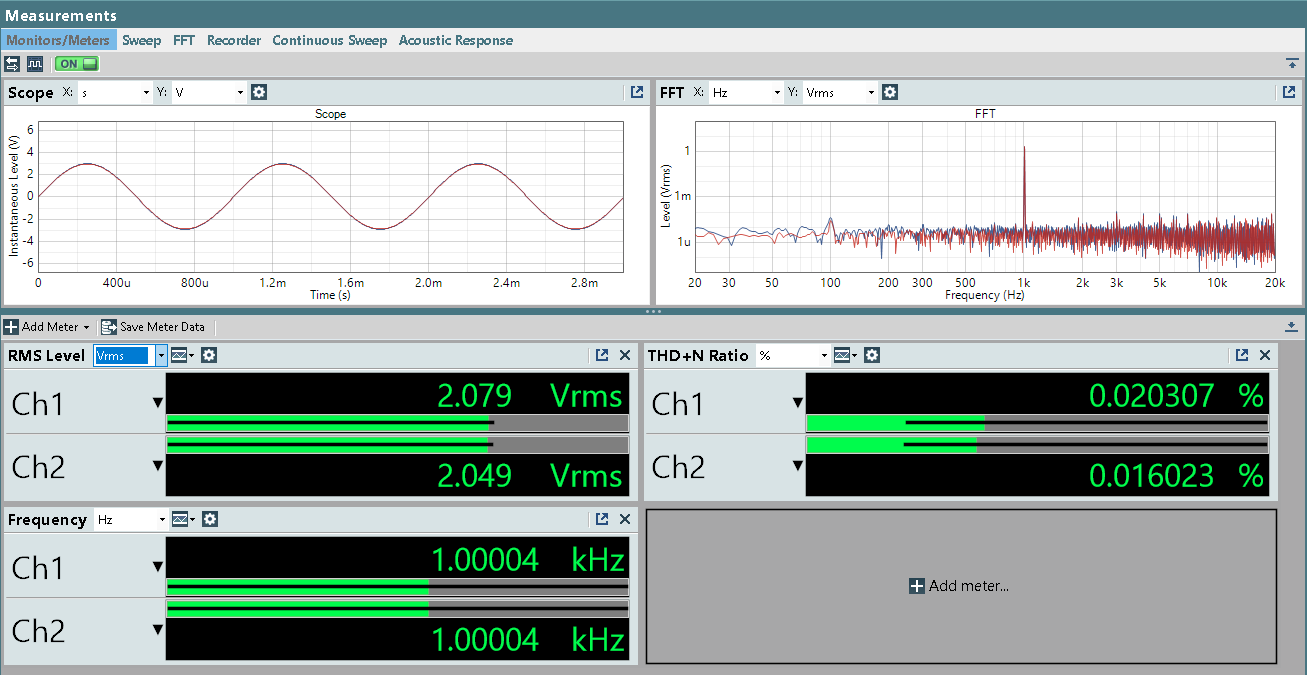
Task: Open the Add Meter dropdown menu
Action: point(47,327)
